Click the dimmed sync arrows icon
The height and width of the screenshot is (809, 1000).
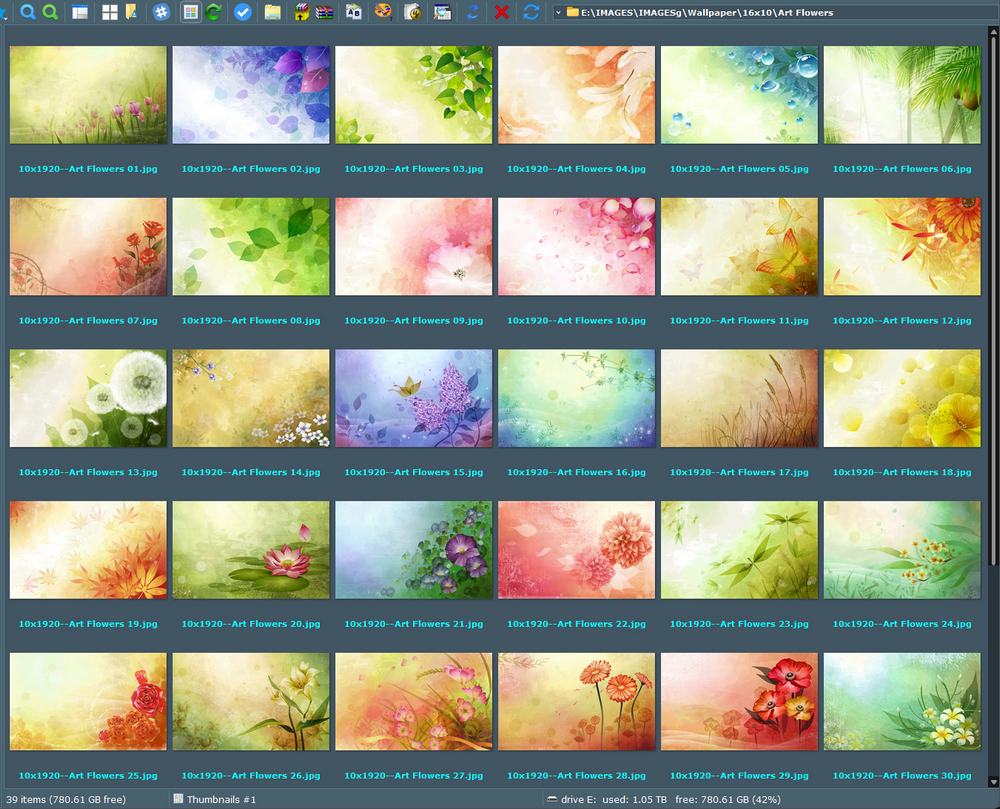point(470,13)
